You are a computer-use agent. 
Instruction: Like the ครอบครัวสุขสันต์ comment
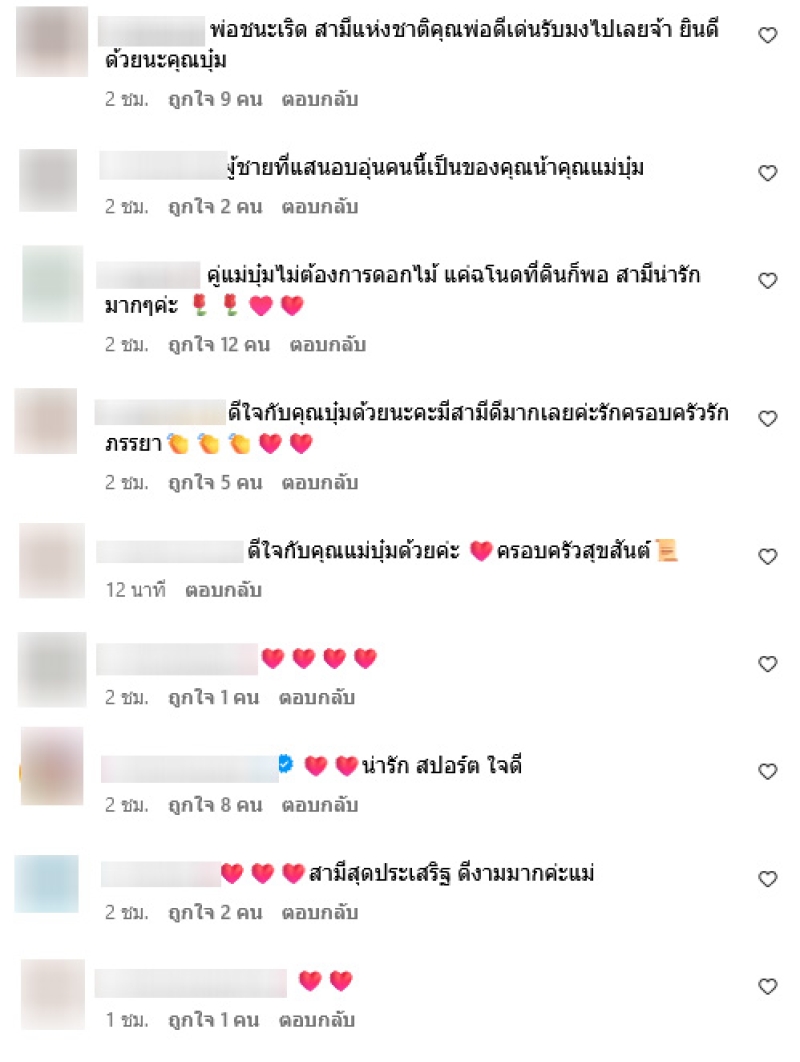click(767, 557)
